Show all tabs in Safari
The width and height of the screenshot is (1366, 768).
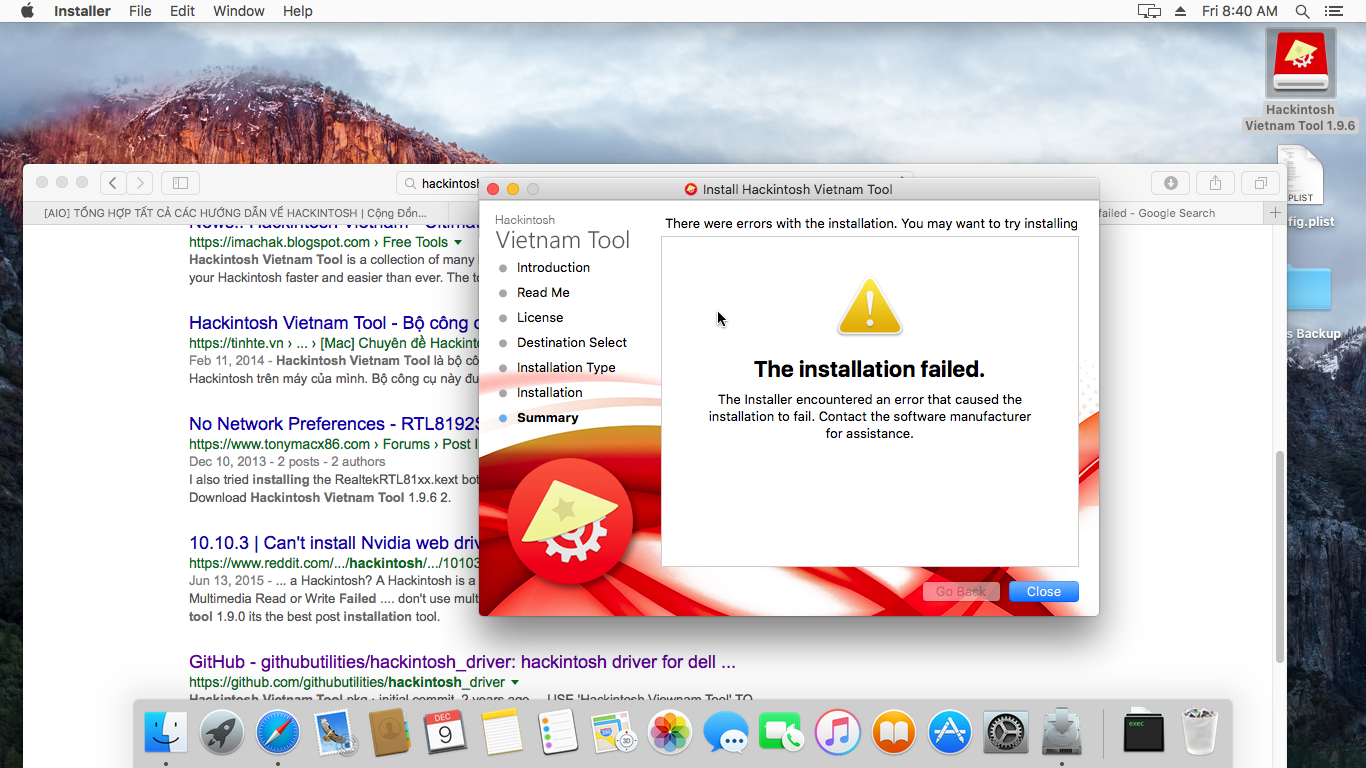pyautogui.click(x=1260, y=183)
